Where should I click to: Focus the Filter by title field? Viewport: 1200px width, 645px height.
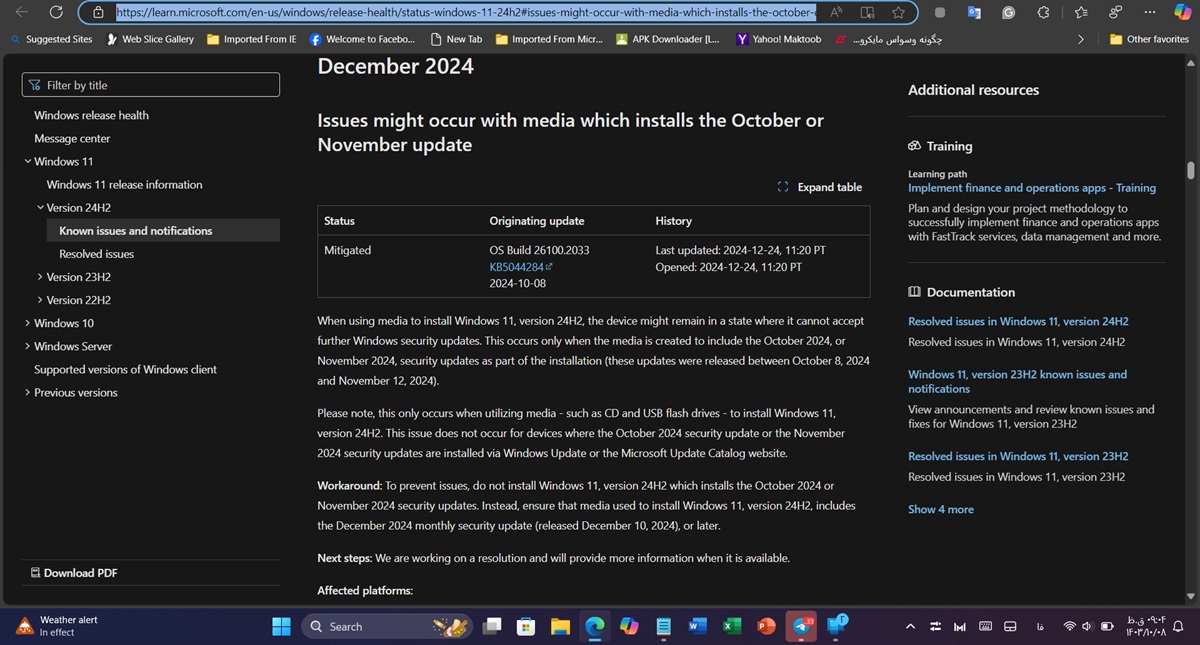tap(151, 85)
